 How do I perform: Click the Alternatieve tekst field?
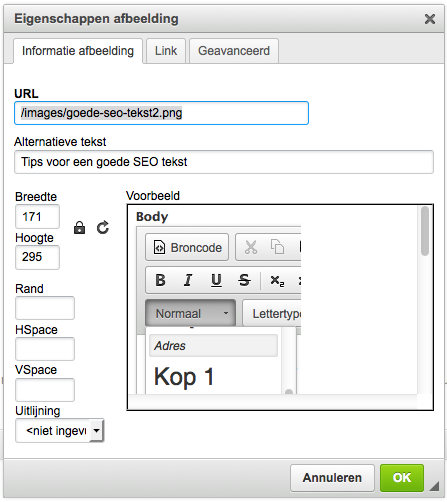coord(224,162)
